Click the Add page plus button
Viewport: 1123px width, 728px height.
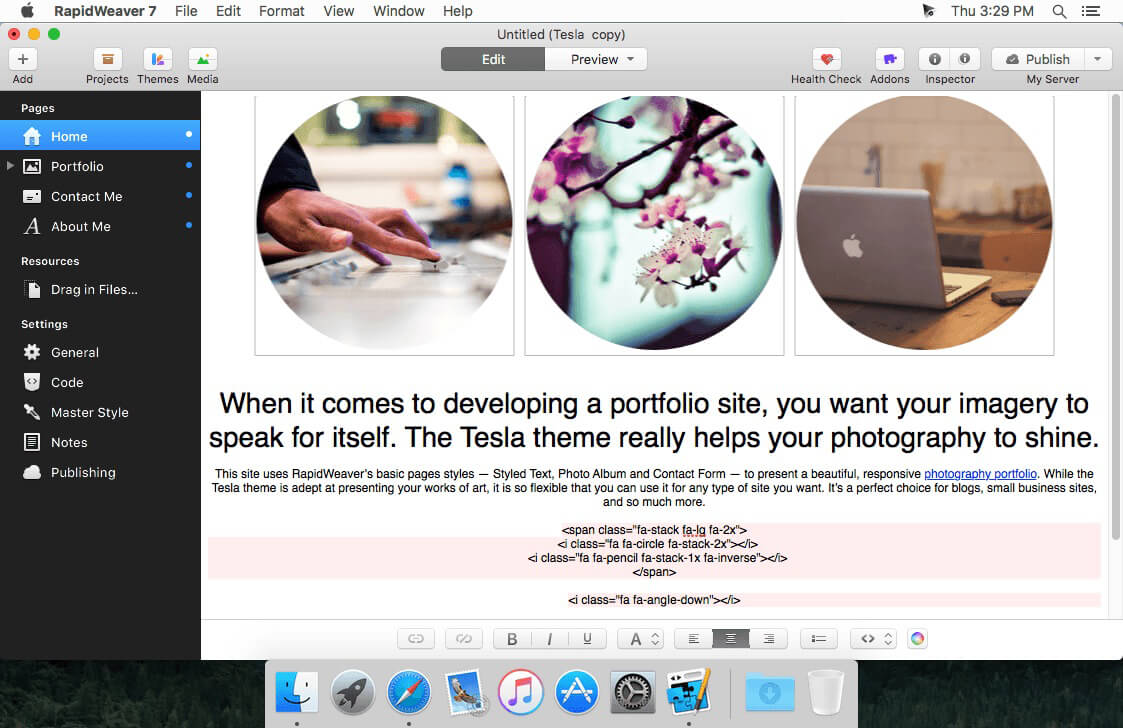[x=23, y=60]
